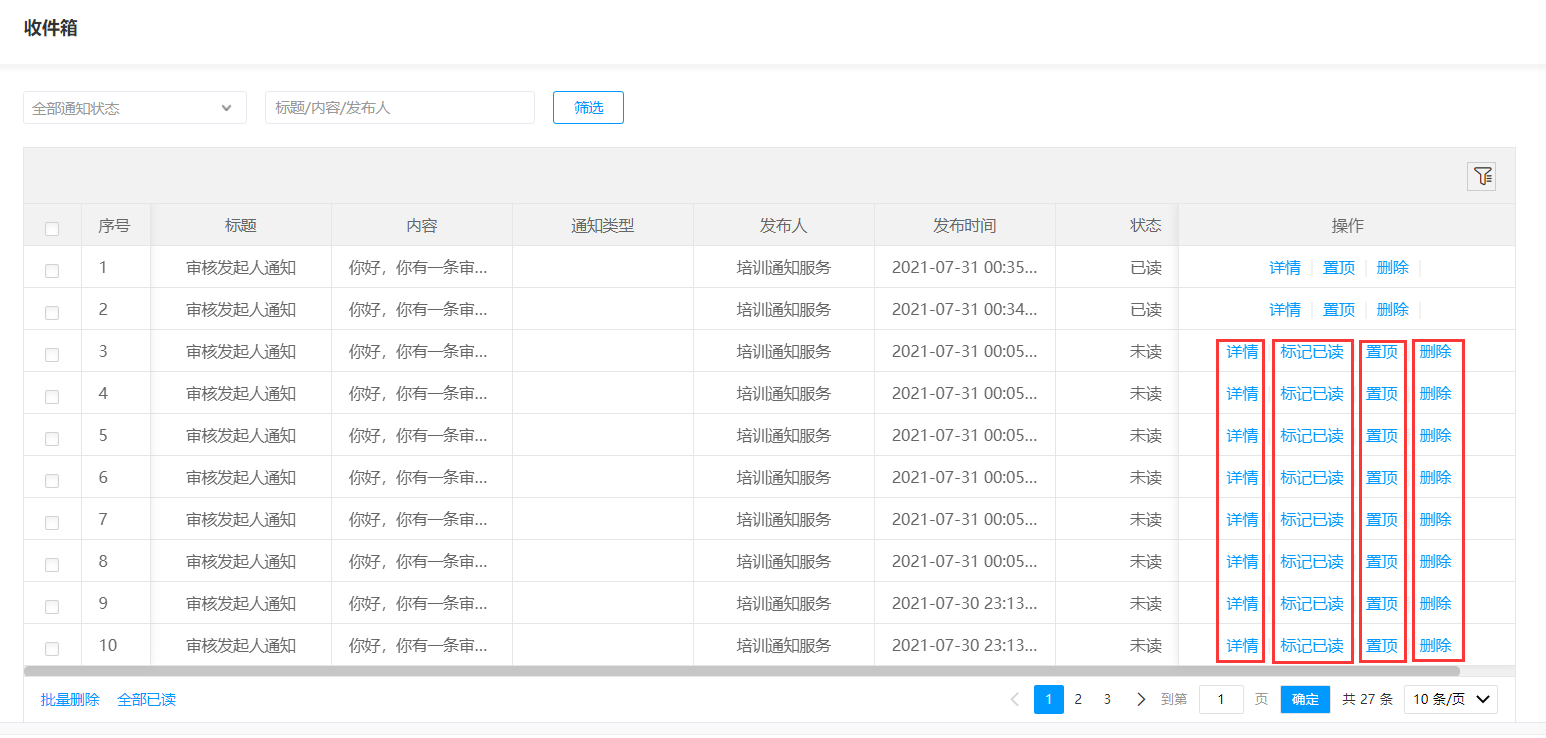Image resolution: width=1546 pixels, height=738 pixels.
Task: Open 详情 for row 1
Action: pyautogui.click(x=1285, y=267)
